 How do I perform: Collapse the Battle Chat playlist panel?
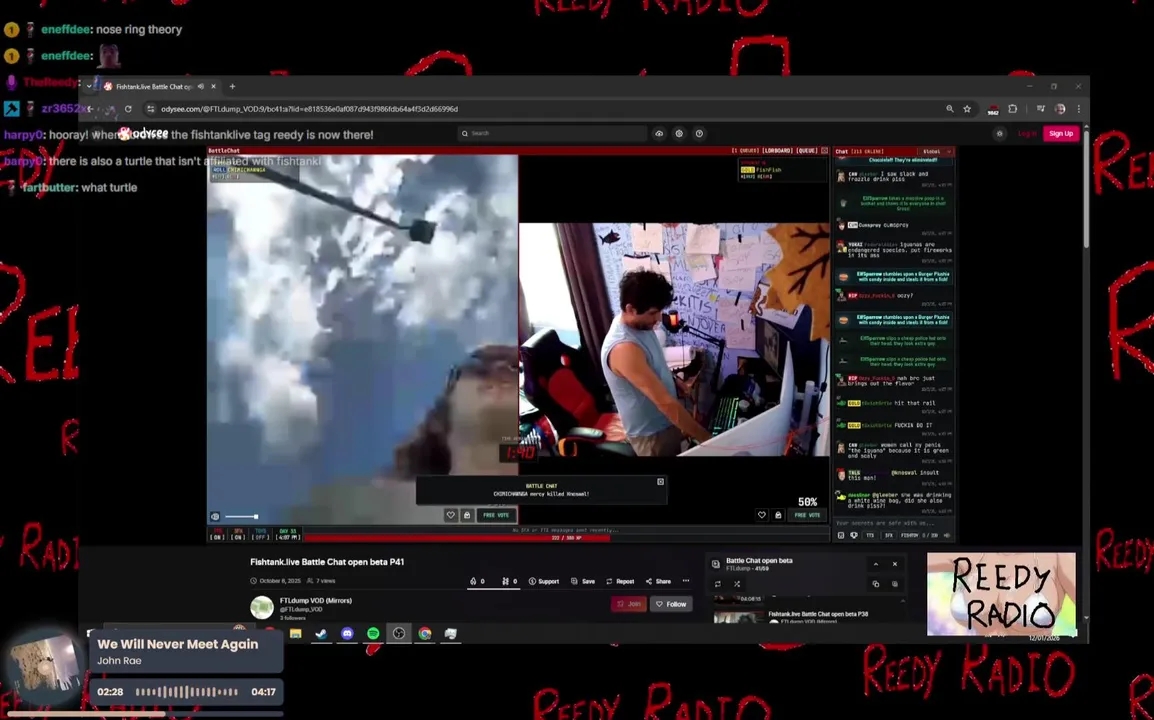(x=876, y=564)
